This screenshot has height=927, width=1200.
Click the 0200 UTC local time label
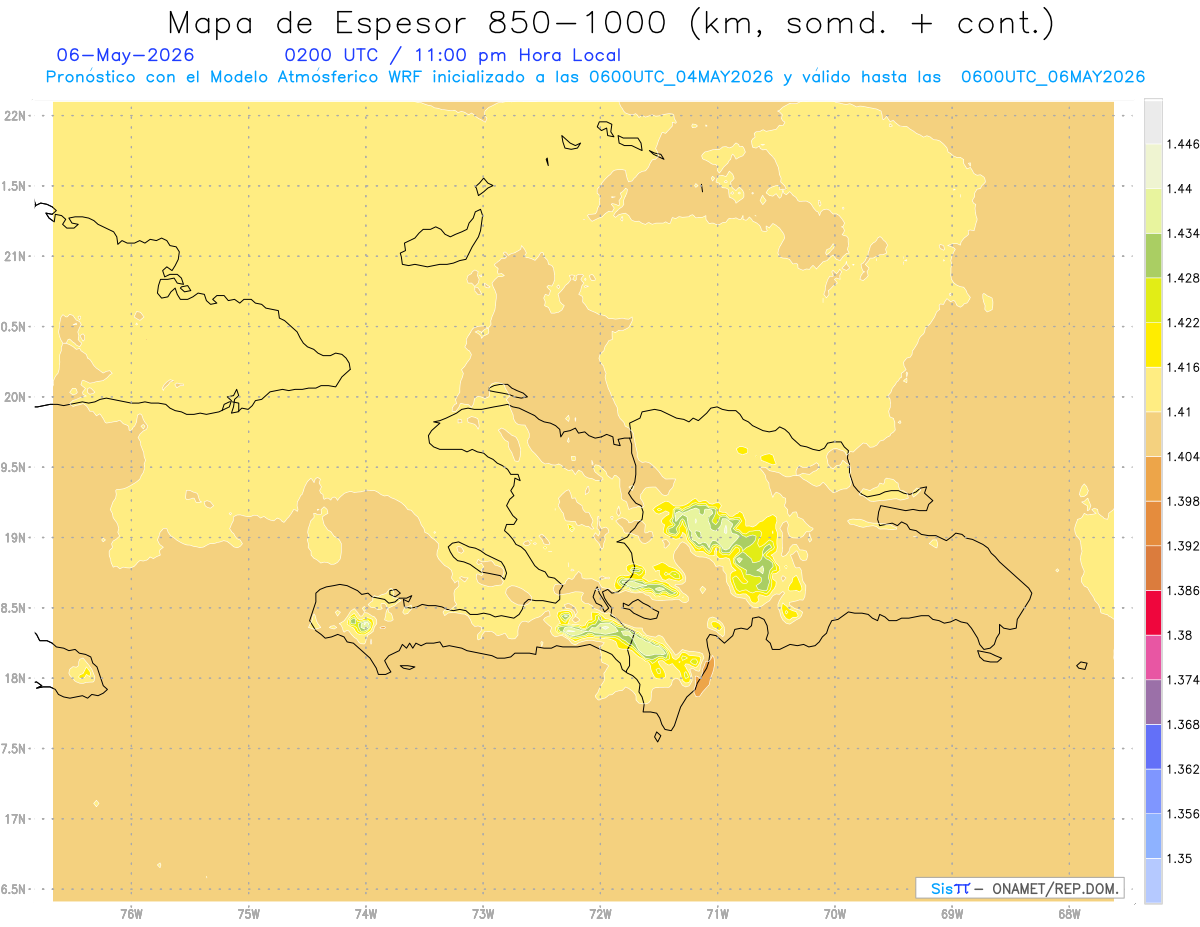tap(452, 55)
